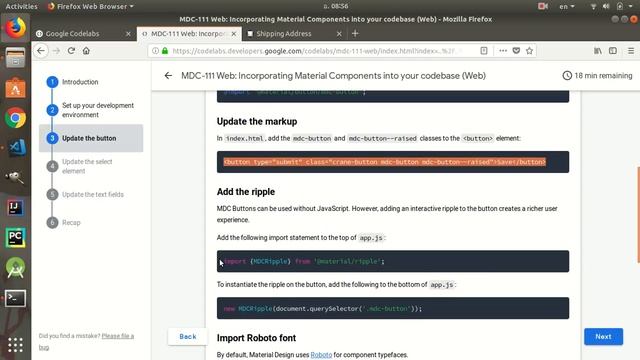
Task: Open PyCharm from the dock
Action: pos(16,238)
